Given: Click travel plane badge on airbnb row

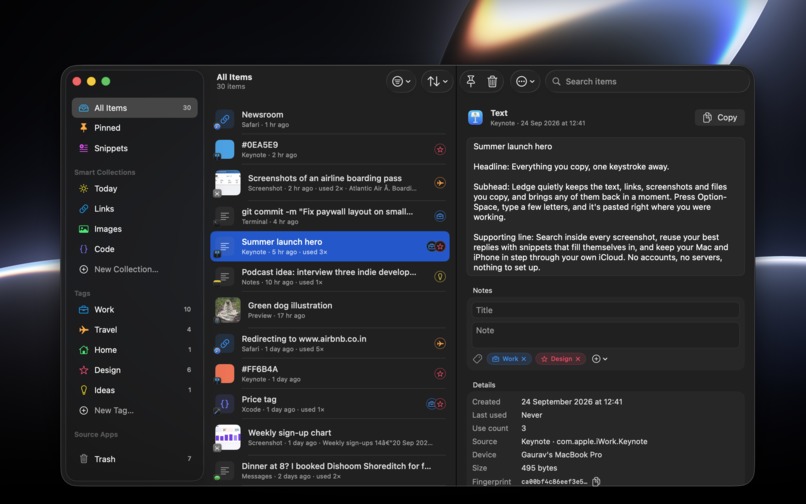Looking at the screenshot, I should coord(440,343).
